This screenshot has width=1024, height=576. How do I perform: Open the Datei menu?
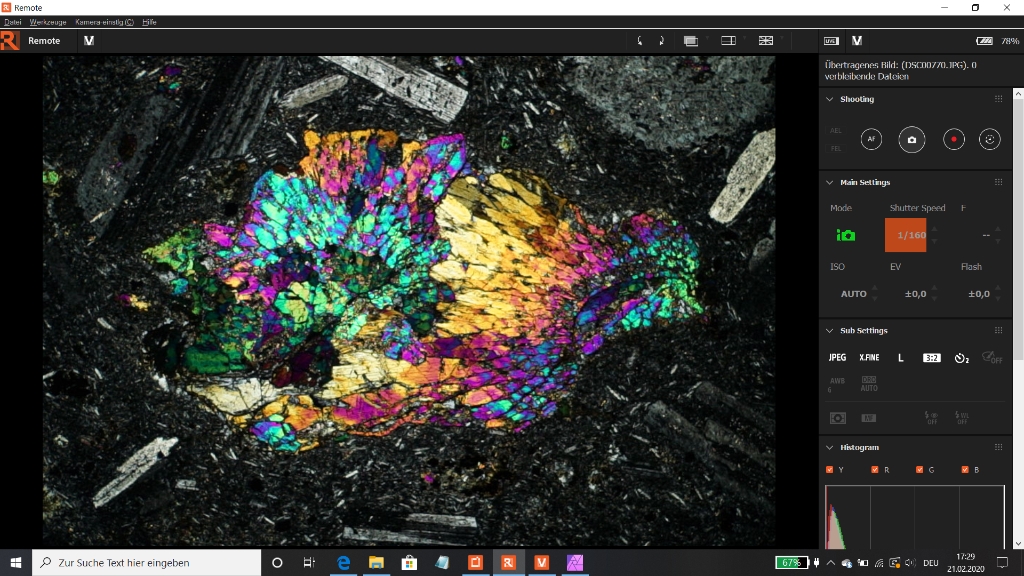(13, 22)
